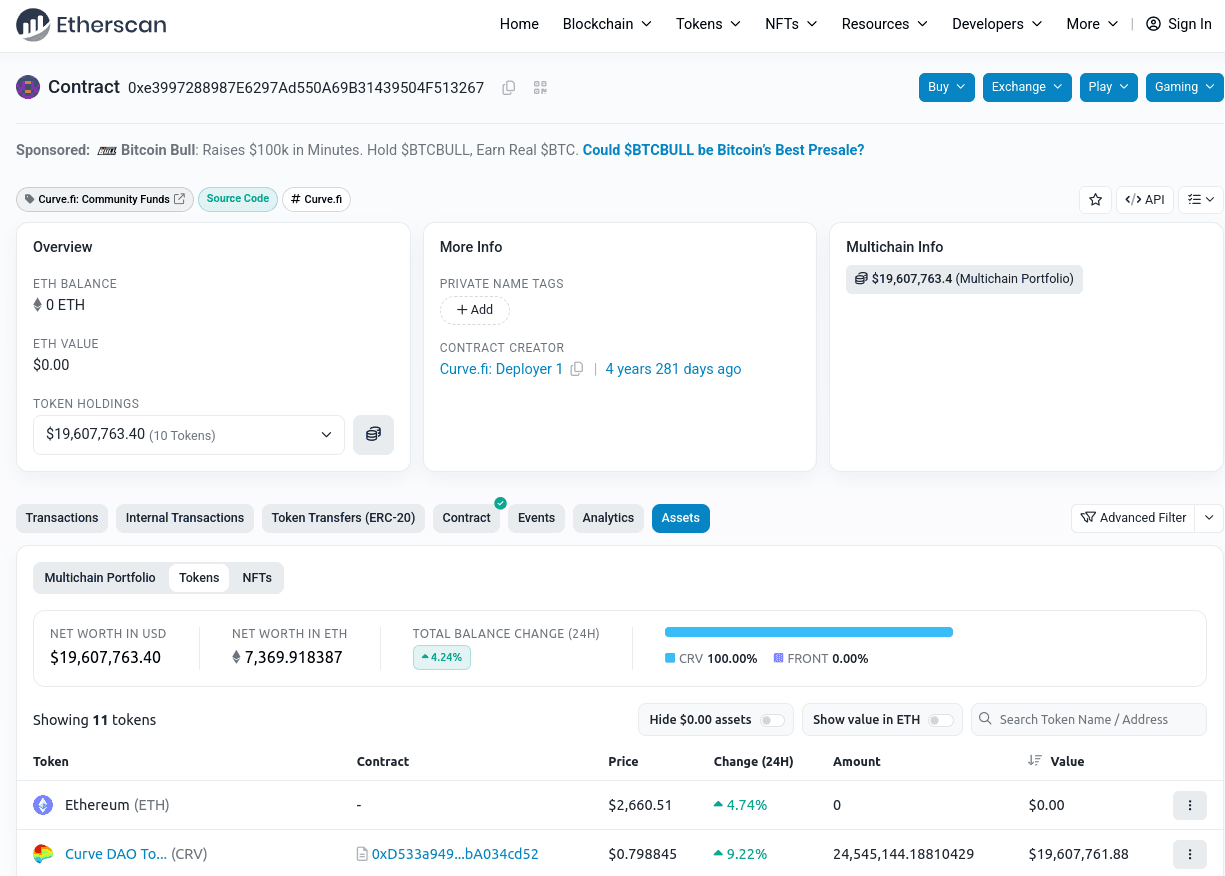
Task: Expand the Advanced Filter arrow dropdown
Action: click(1210, 518)
